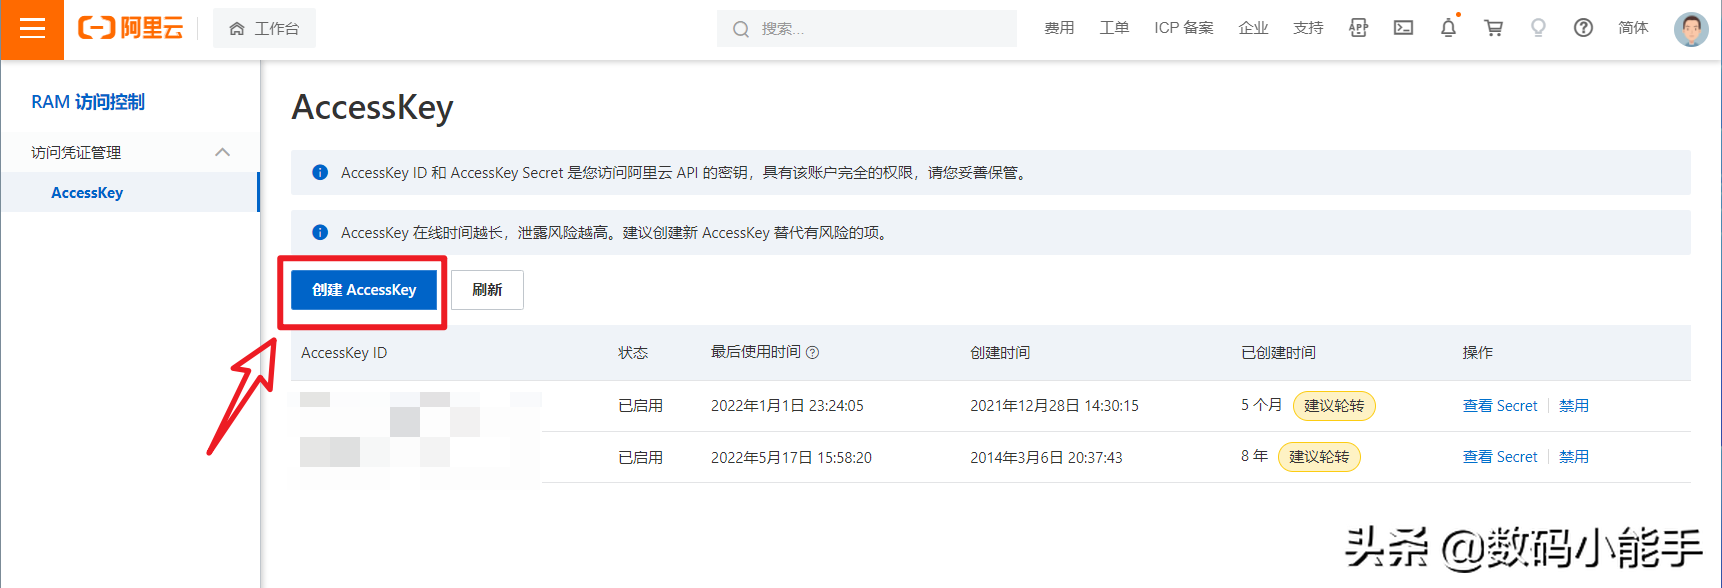Open the user avatar menu
This screenshot has height=588, width=1722.
[1691, 29]
